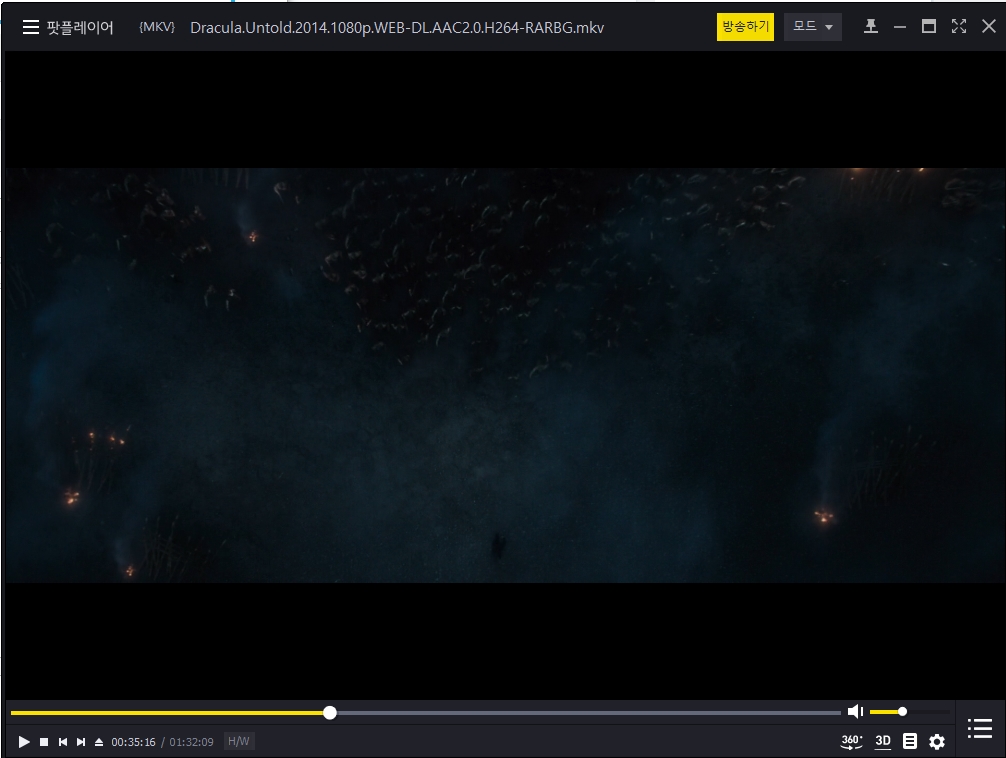
Task: Click the {MKV} format label
Action: tap(157, 27)
